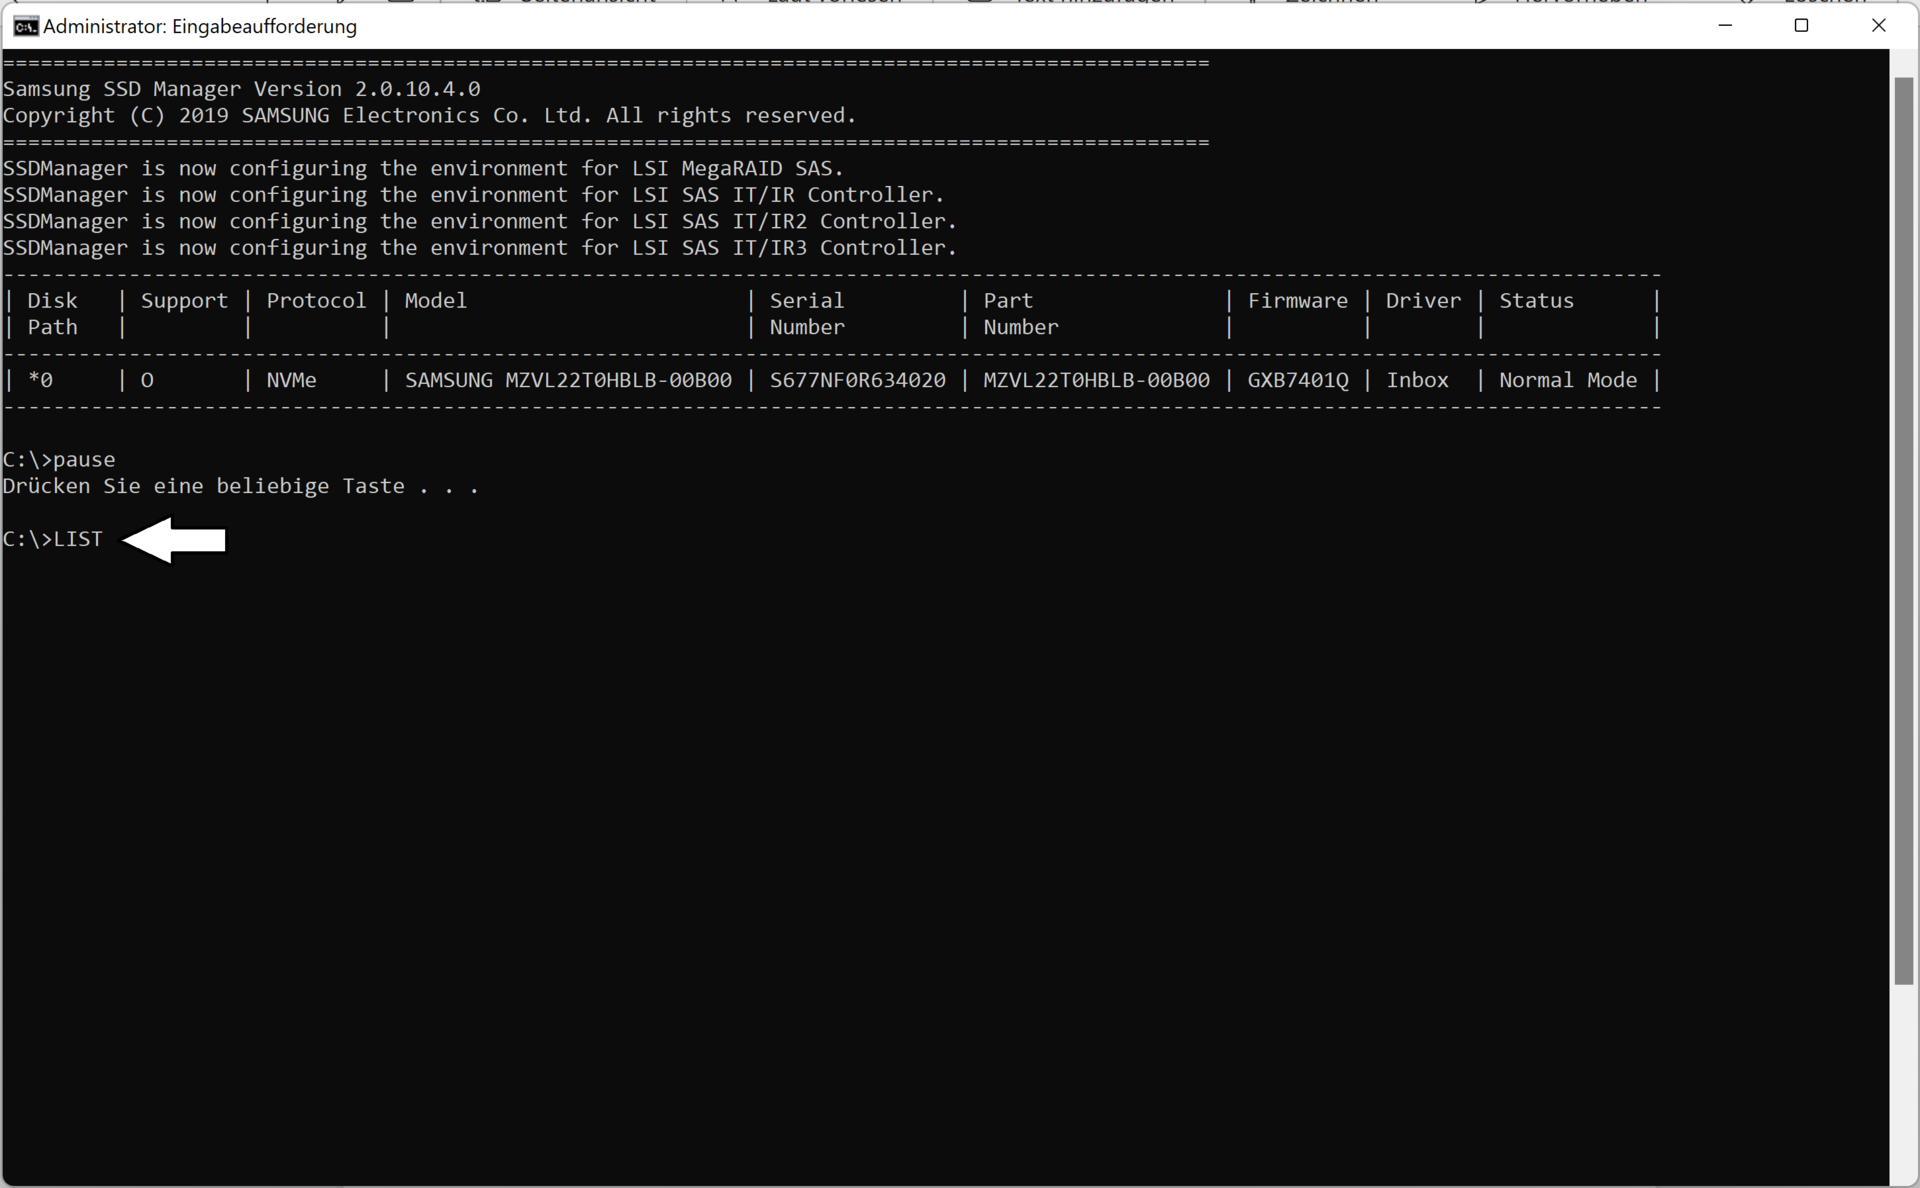
Task: Click the line mentioning IT/IR3 Controller
Action: (x=480, y=248)
